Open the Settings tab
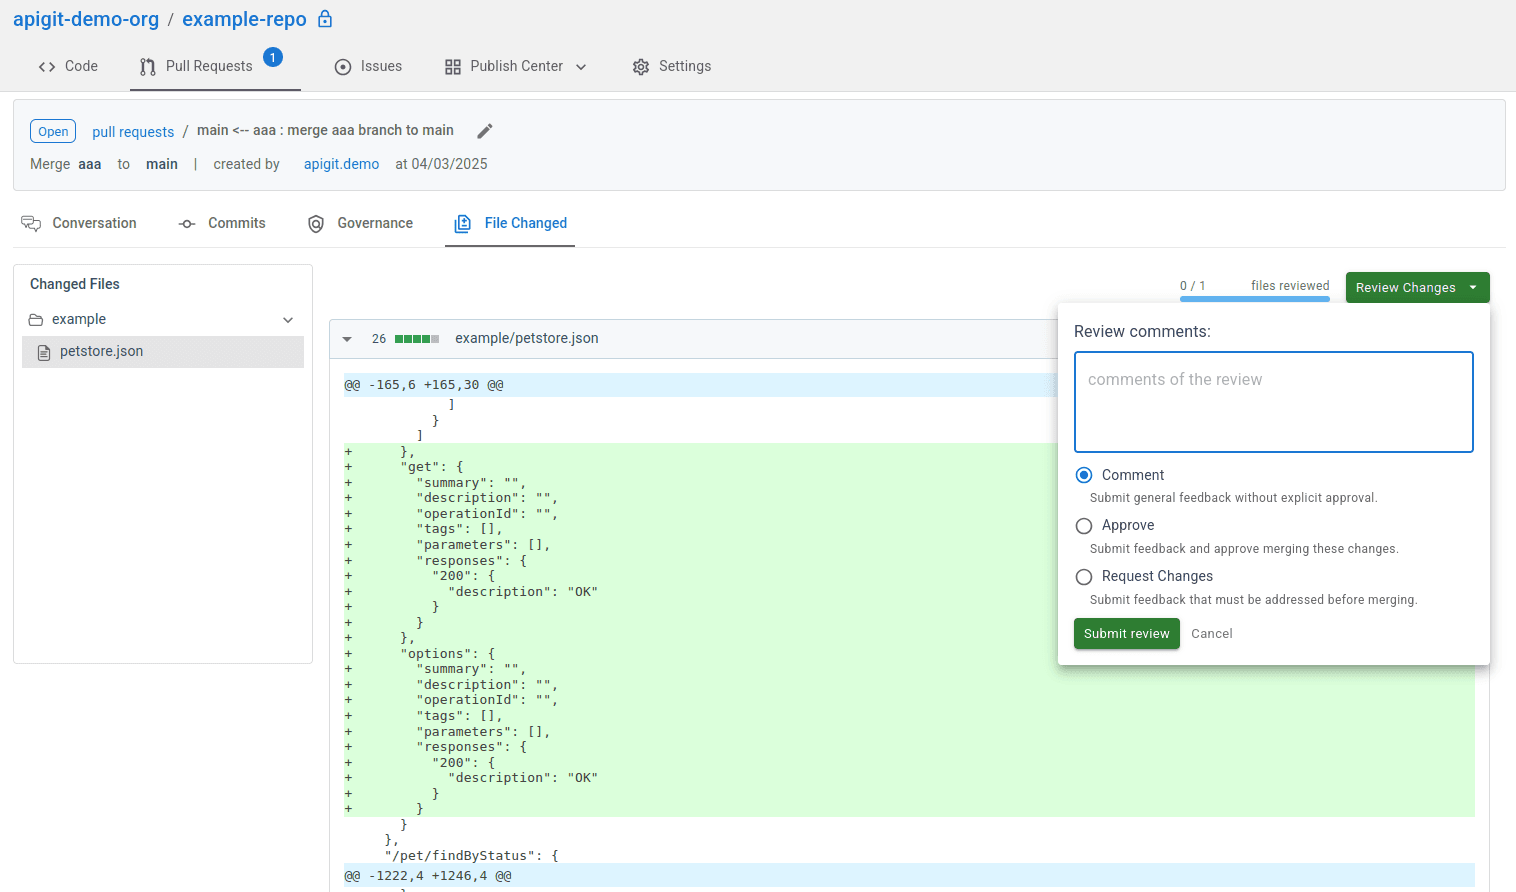This screenshot has height=892, width=1516. click(672, 66)
